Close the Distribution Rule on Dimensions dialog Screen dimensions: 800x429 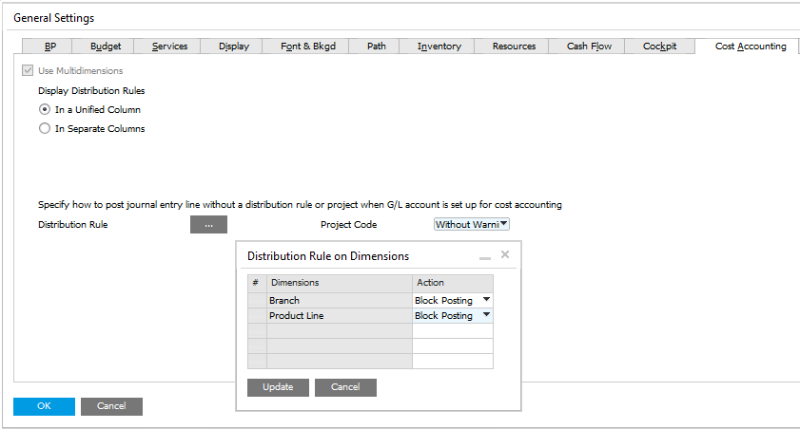point(505,255)
